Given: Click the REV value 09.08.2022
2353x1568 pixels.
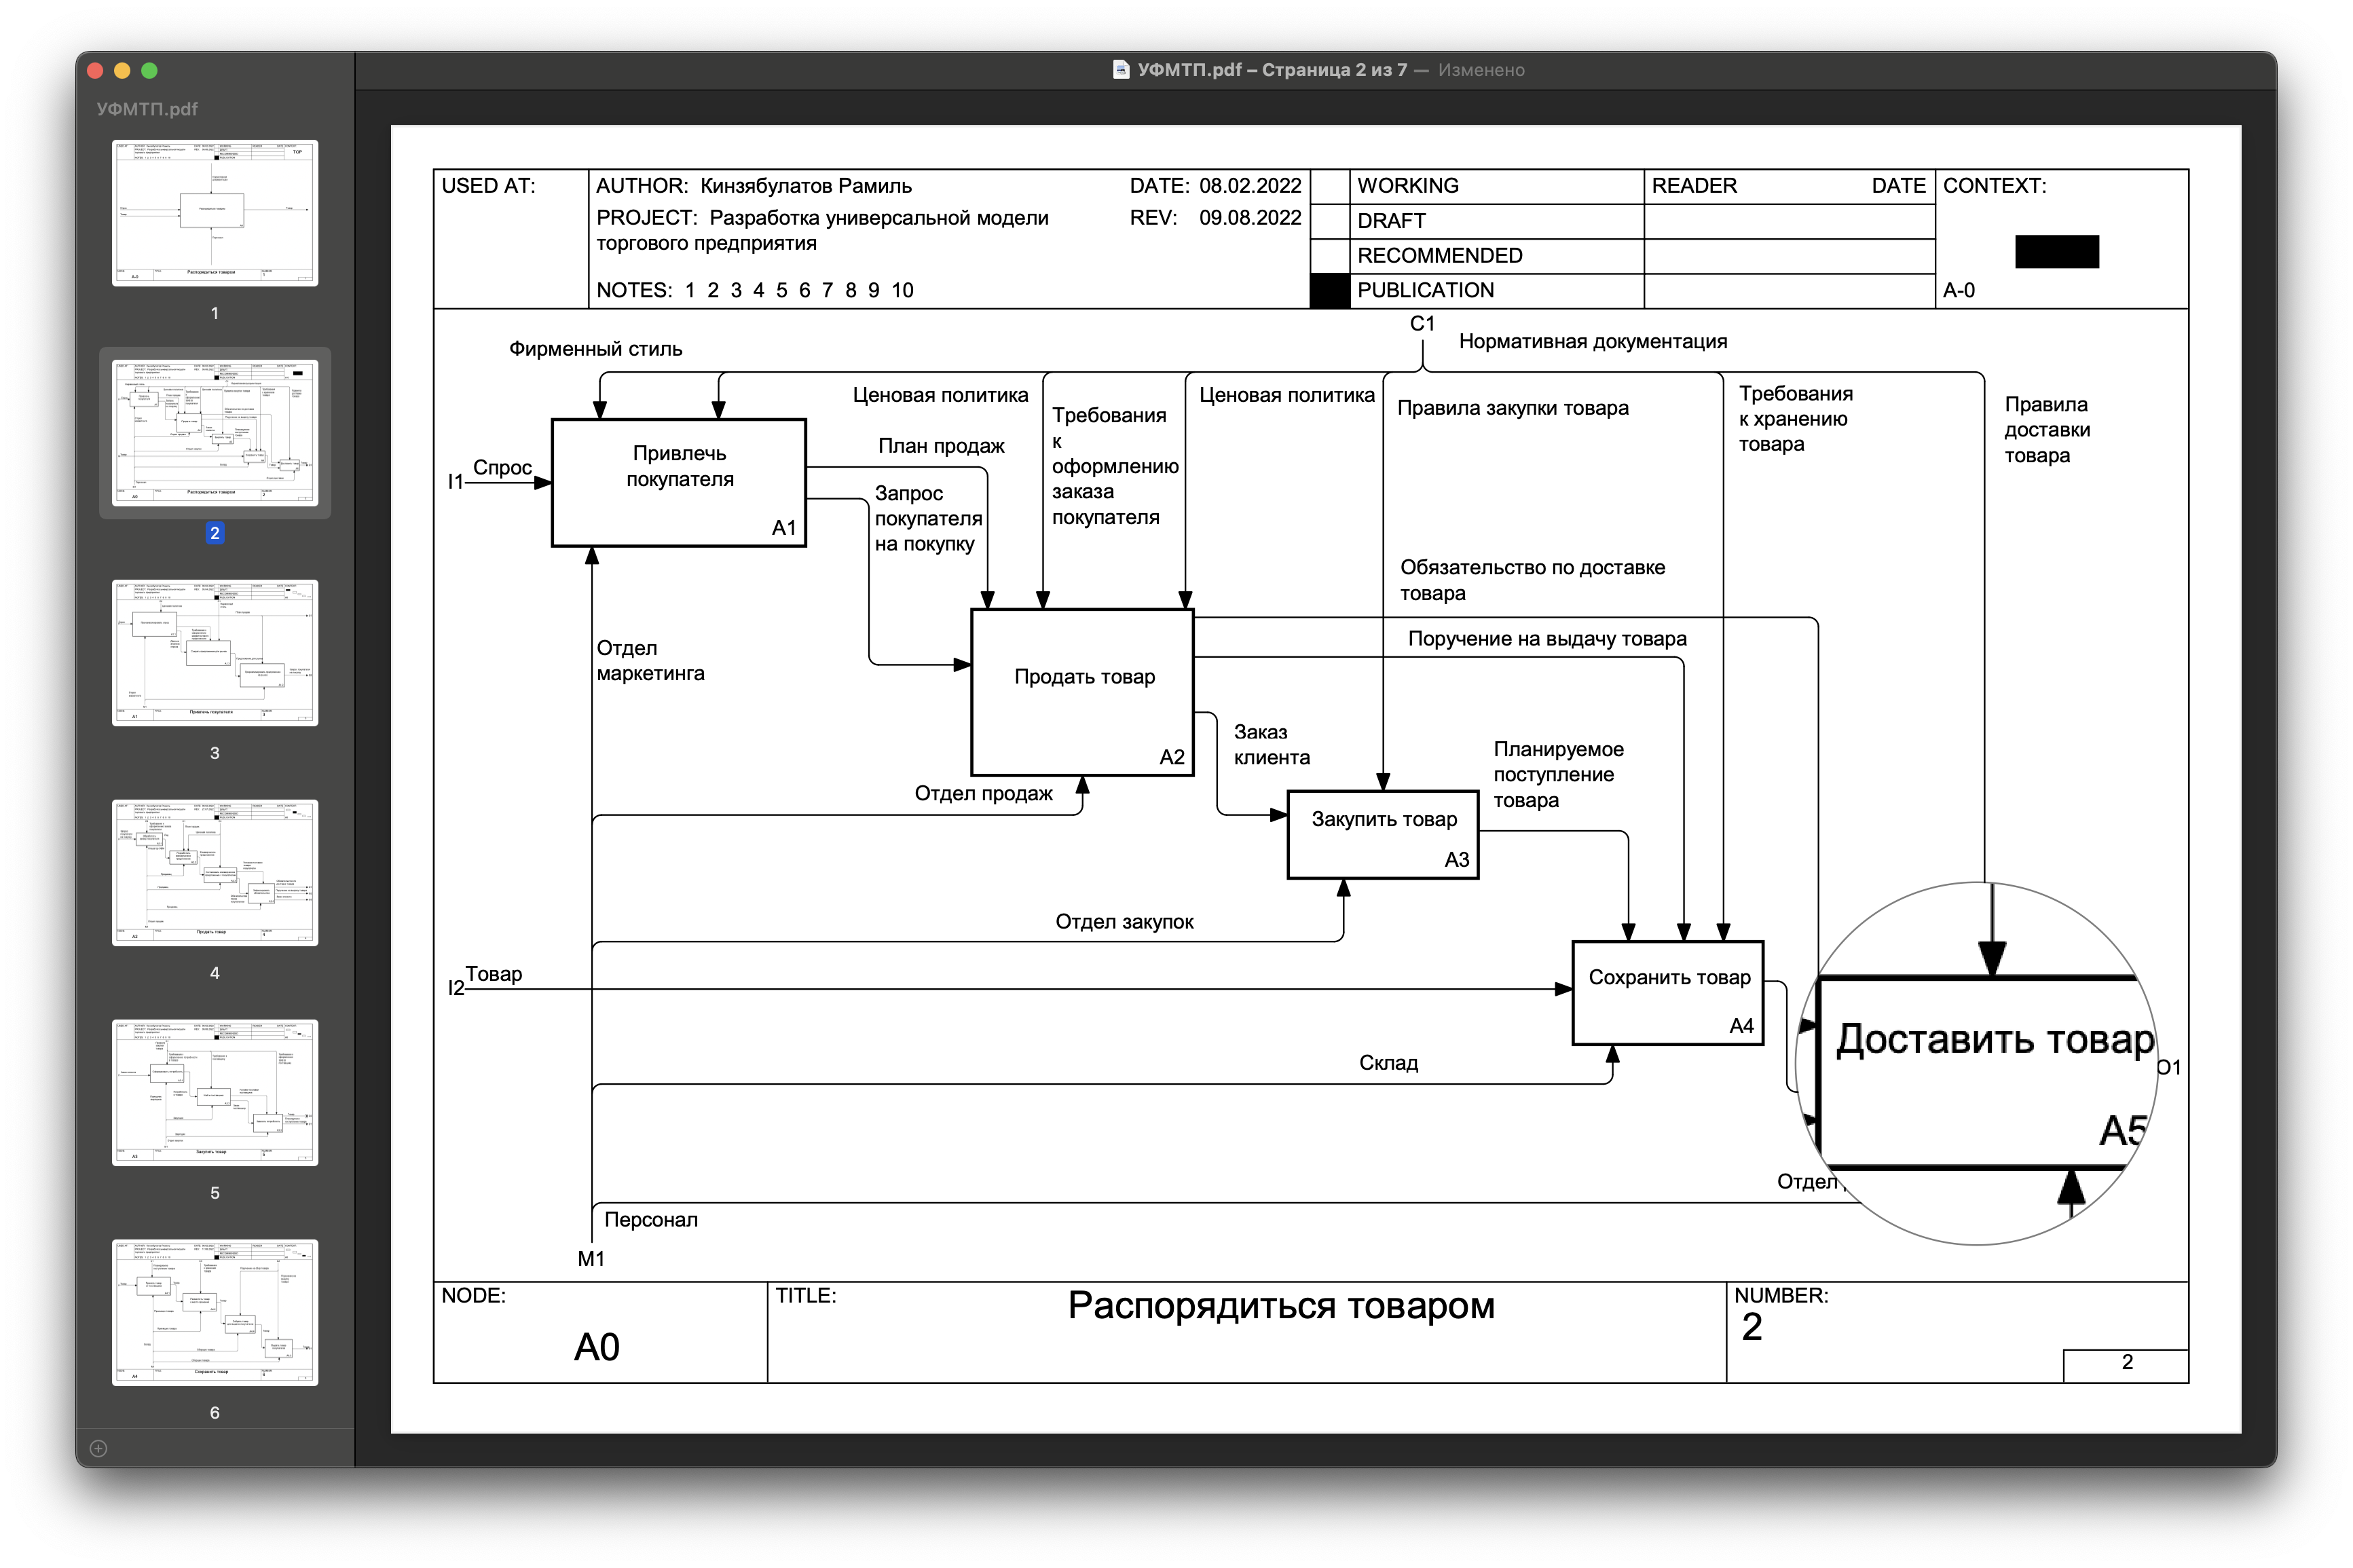Looking at the screenshot, I should click(x=1250, y=218).
